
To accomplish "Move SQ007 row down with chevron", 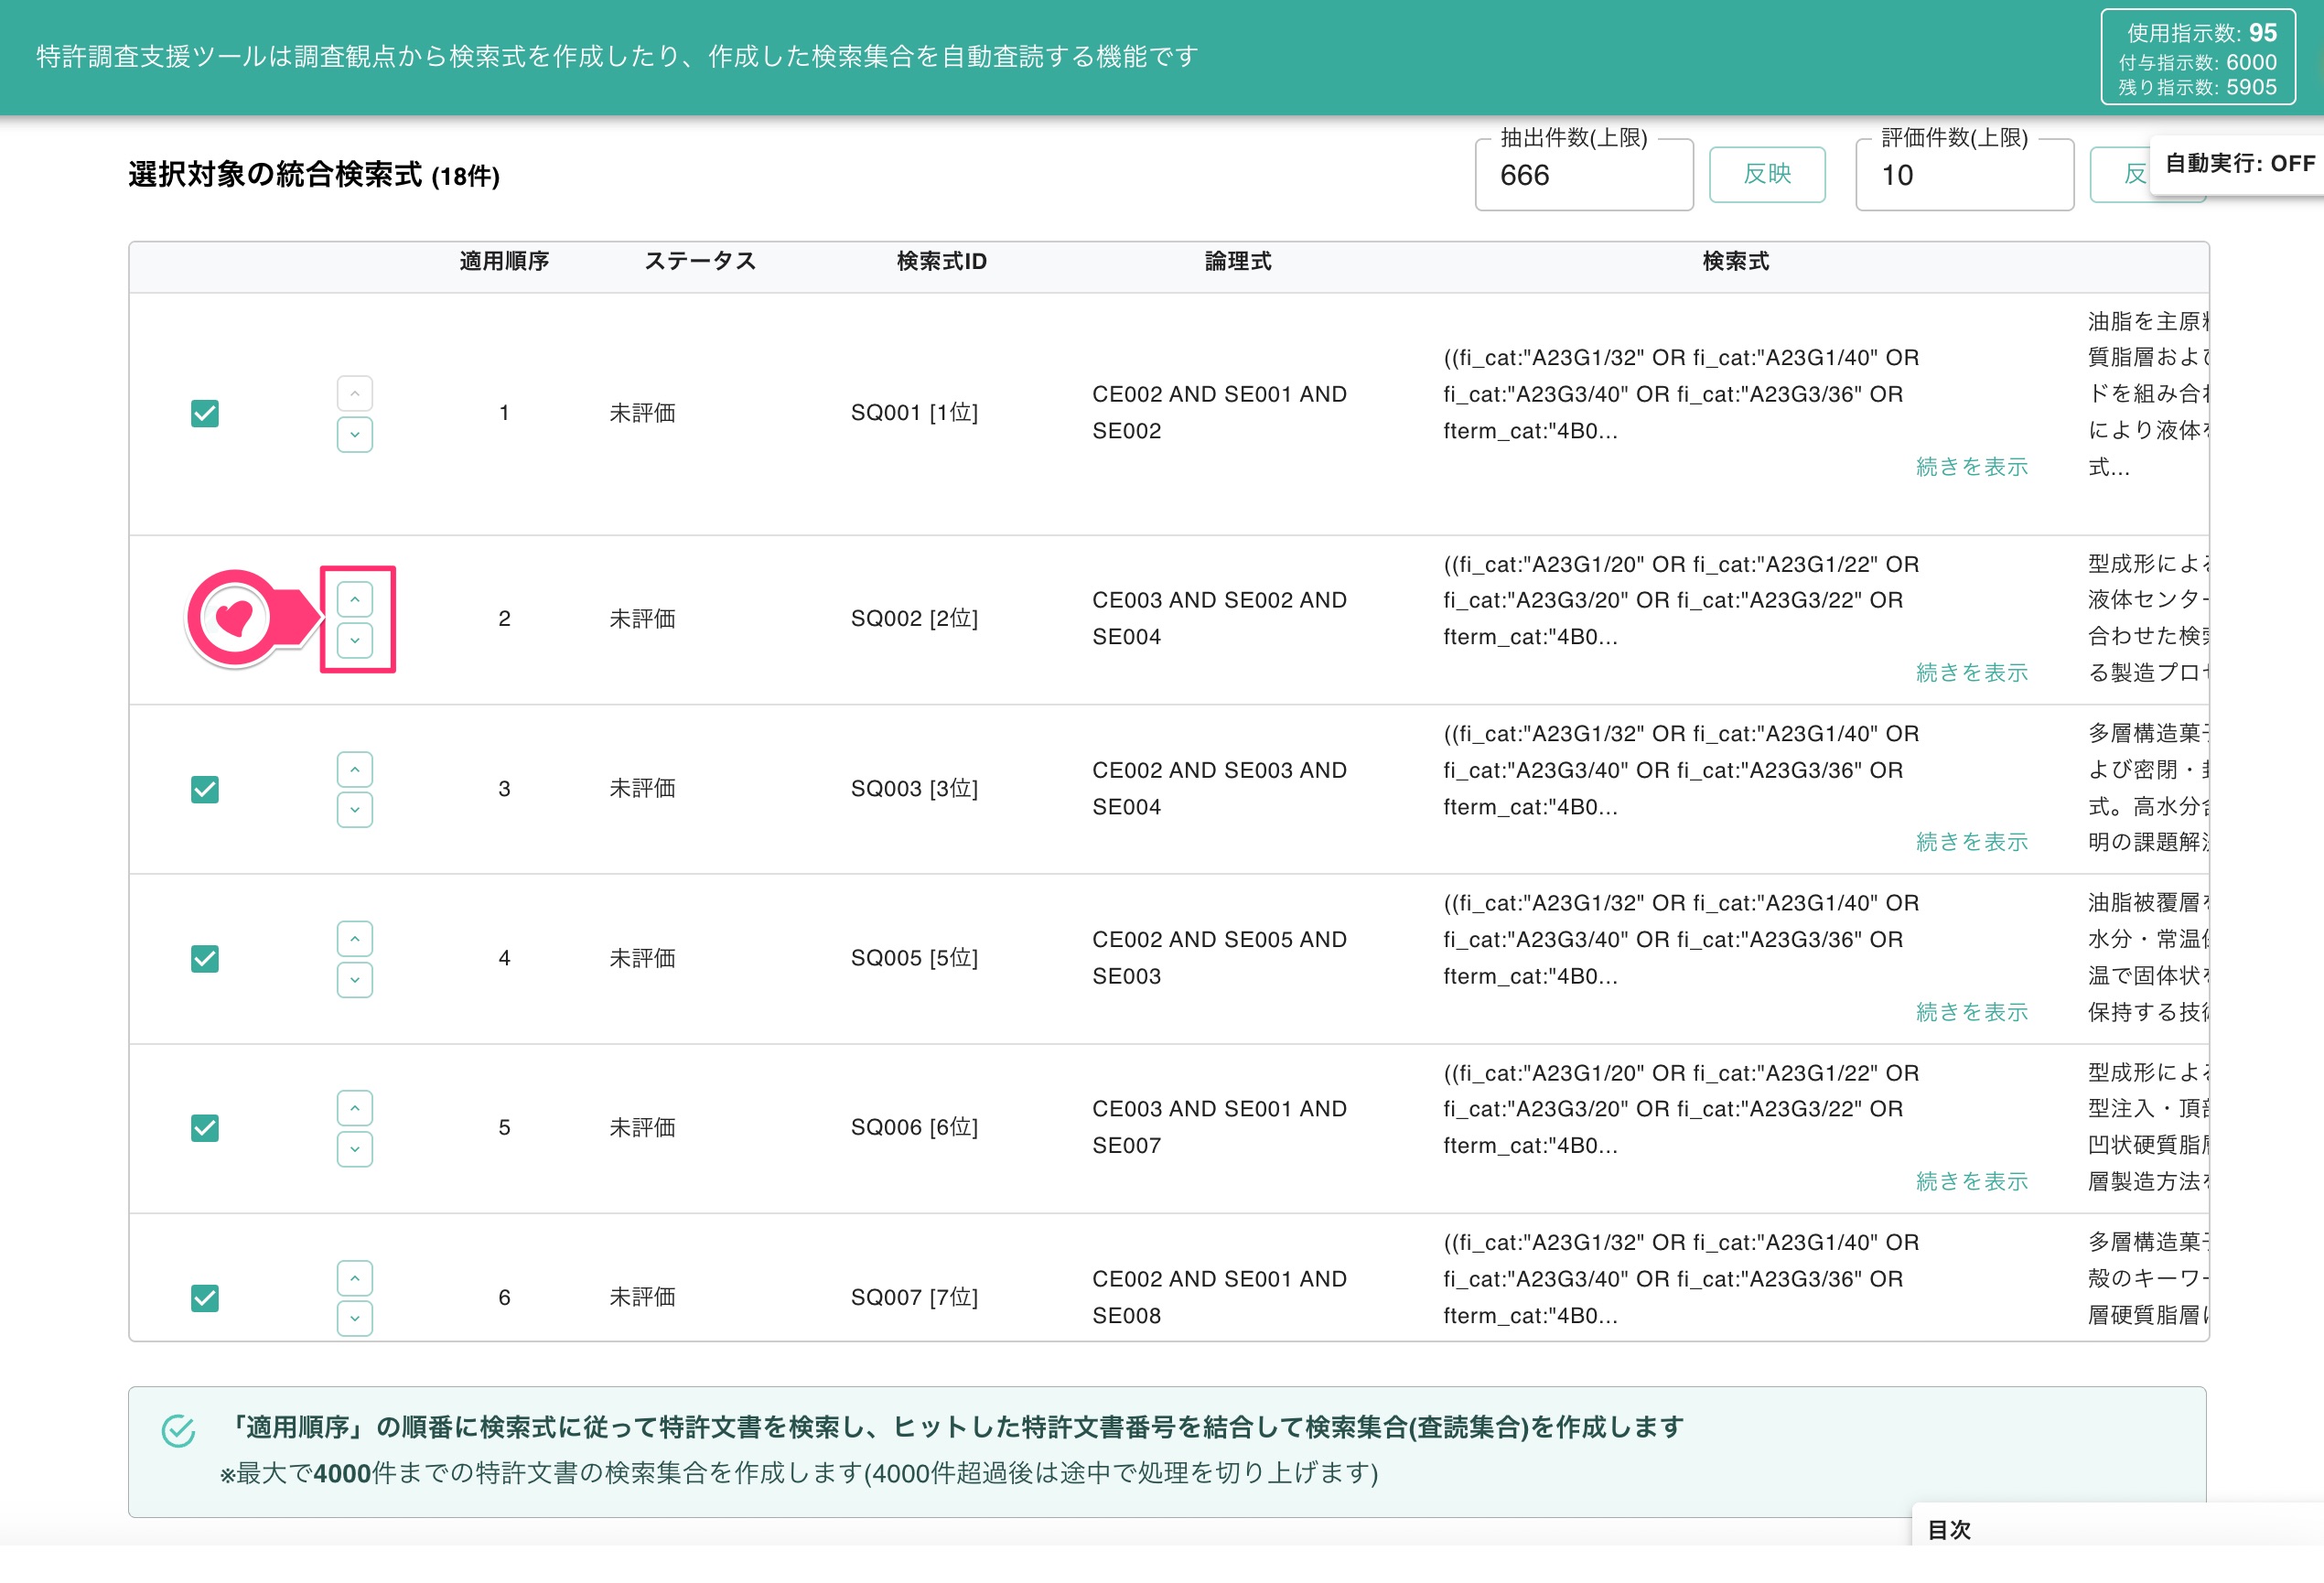I will (x=355, y=1319).
